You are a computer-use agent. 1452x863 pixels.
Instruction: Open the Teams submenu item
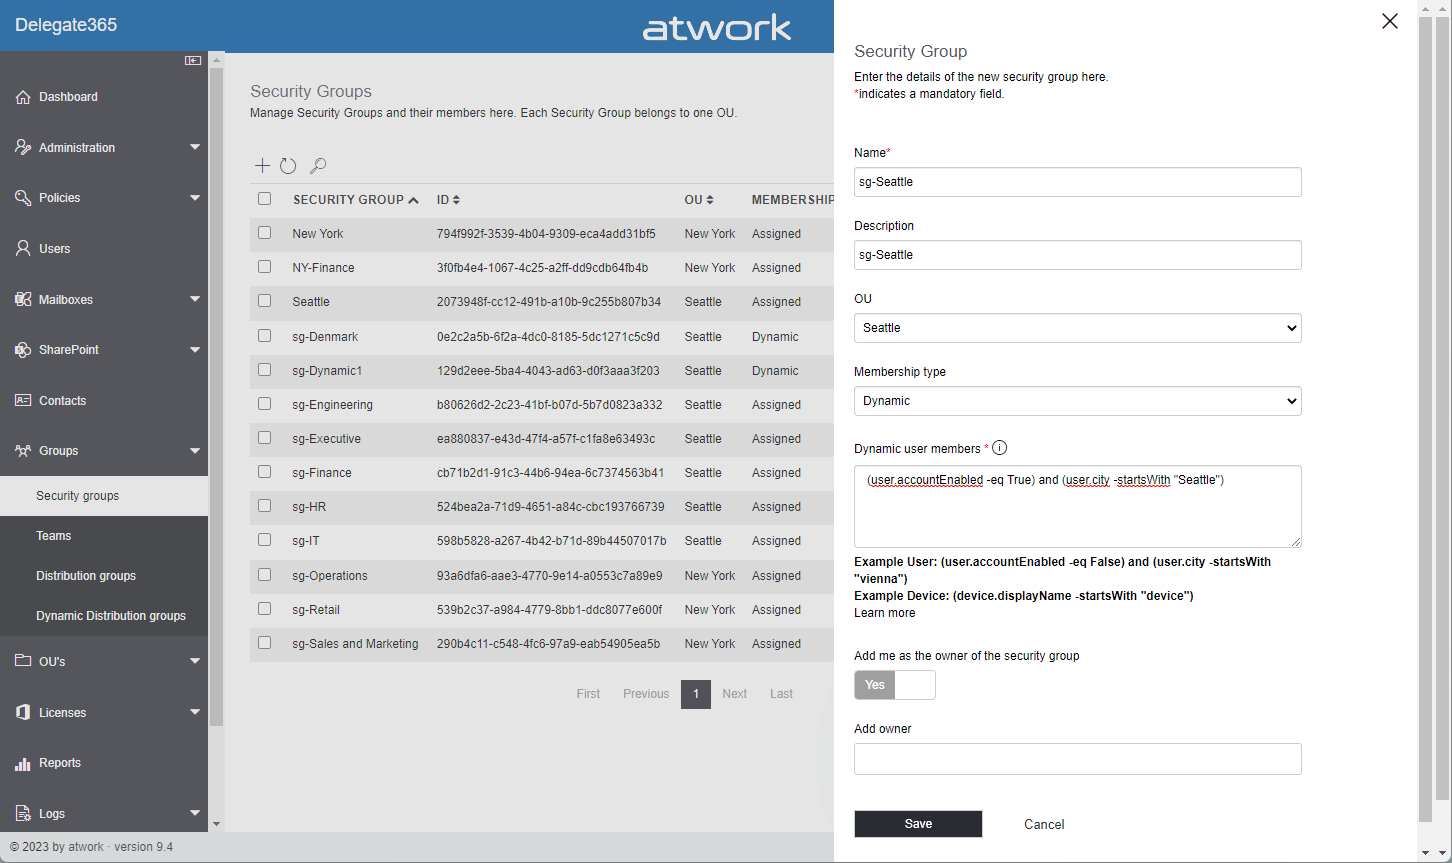pos(104,536)
